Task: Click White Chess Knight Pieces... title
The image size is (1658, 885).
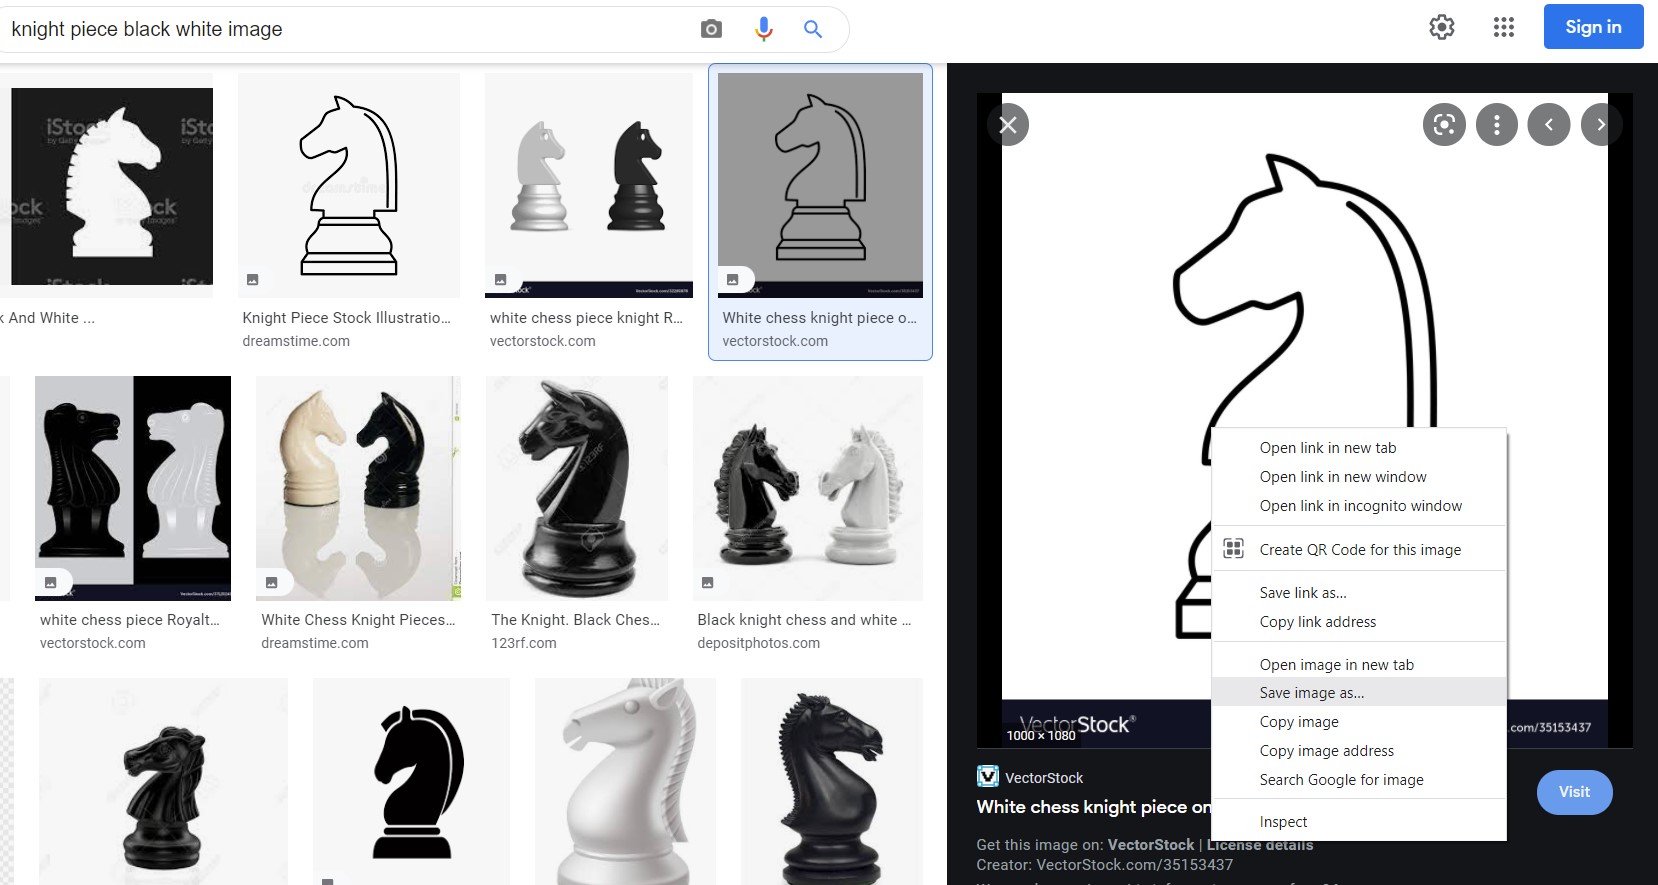Action: pyautogui.click(x=358, y=620)
